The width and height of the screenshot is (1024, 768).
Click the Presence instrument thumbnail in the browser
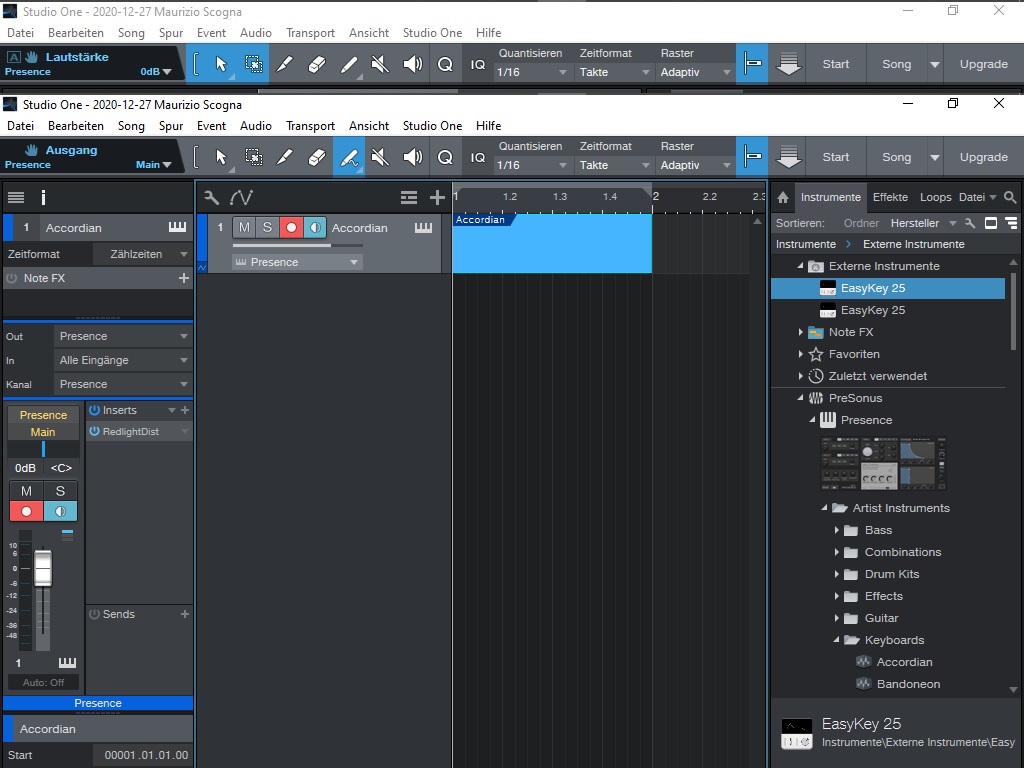[883, 464]
